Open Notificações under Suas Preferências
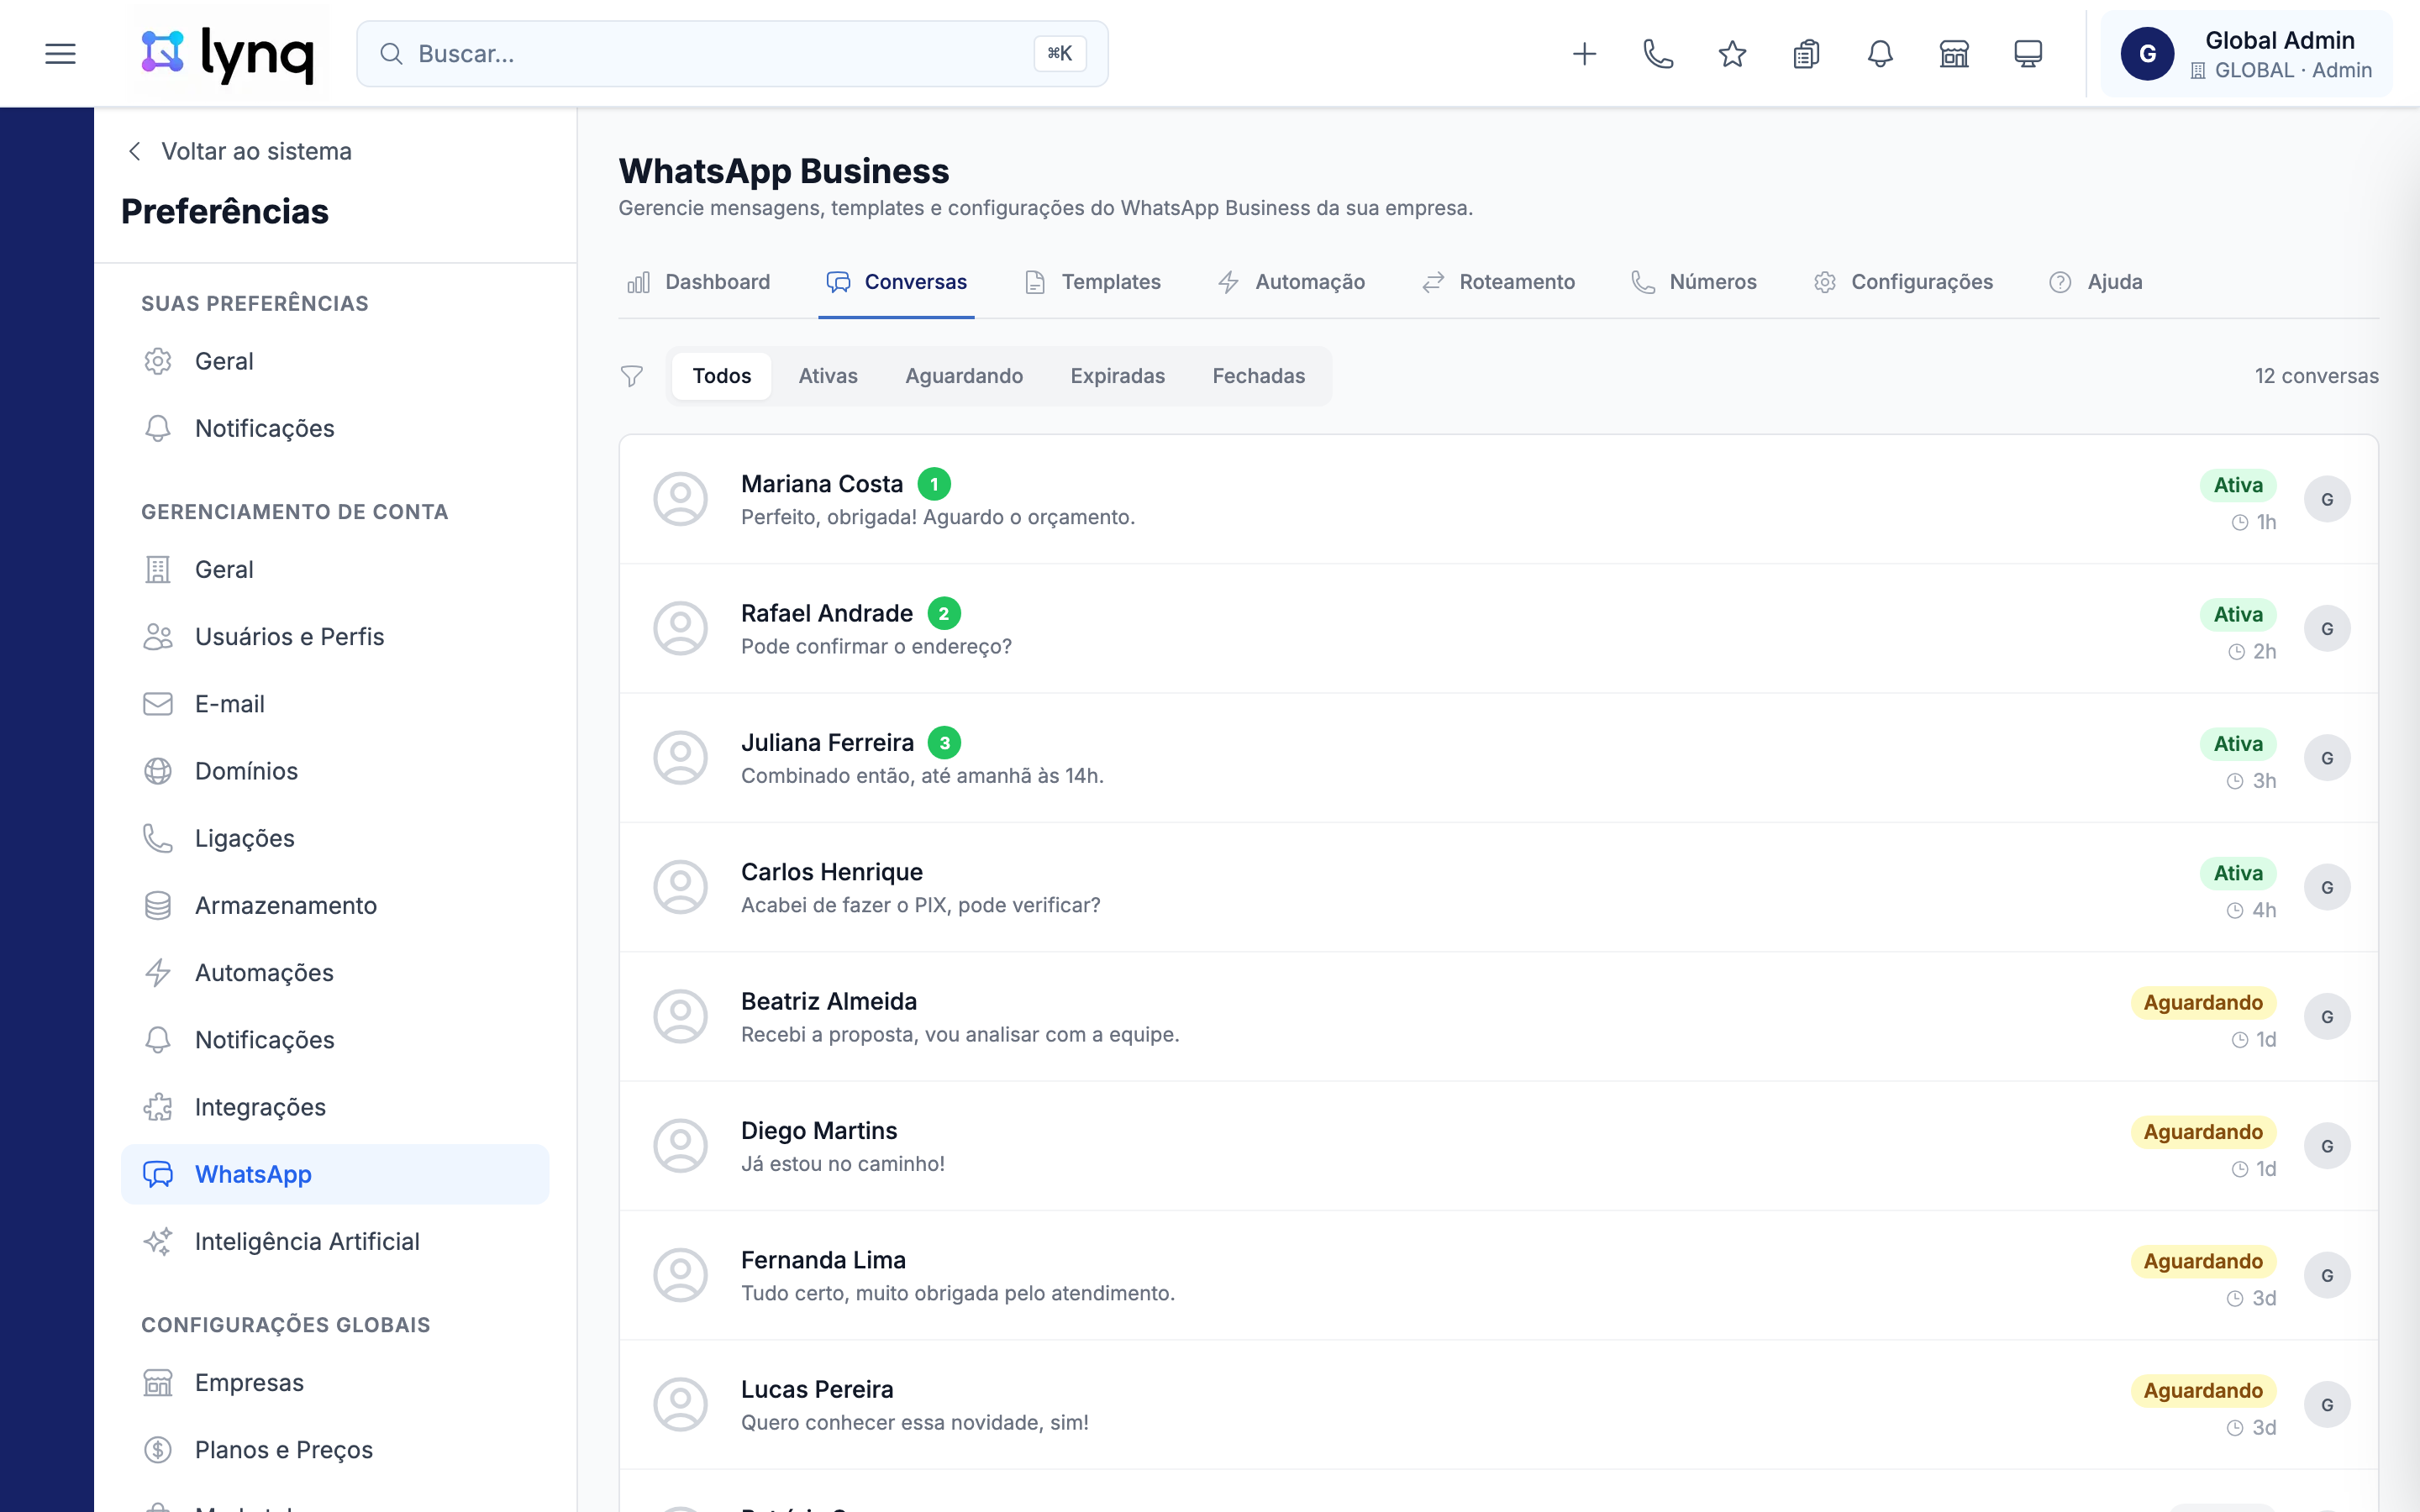The image size is (2420, 1512). pyautogui.click(x=335, y=428)
